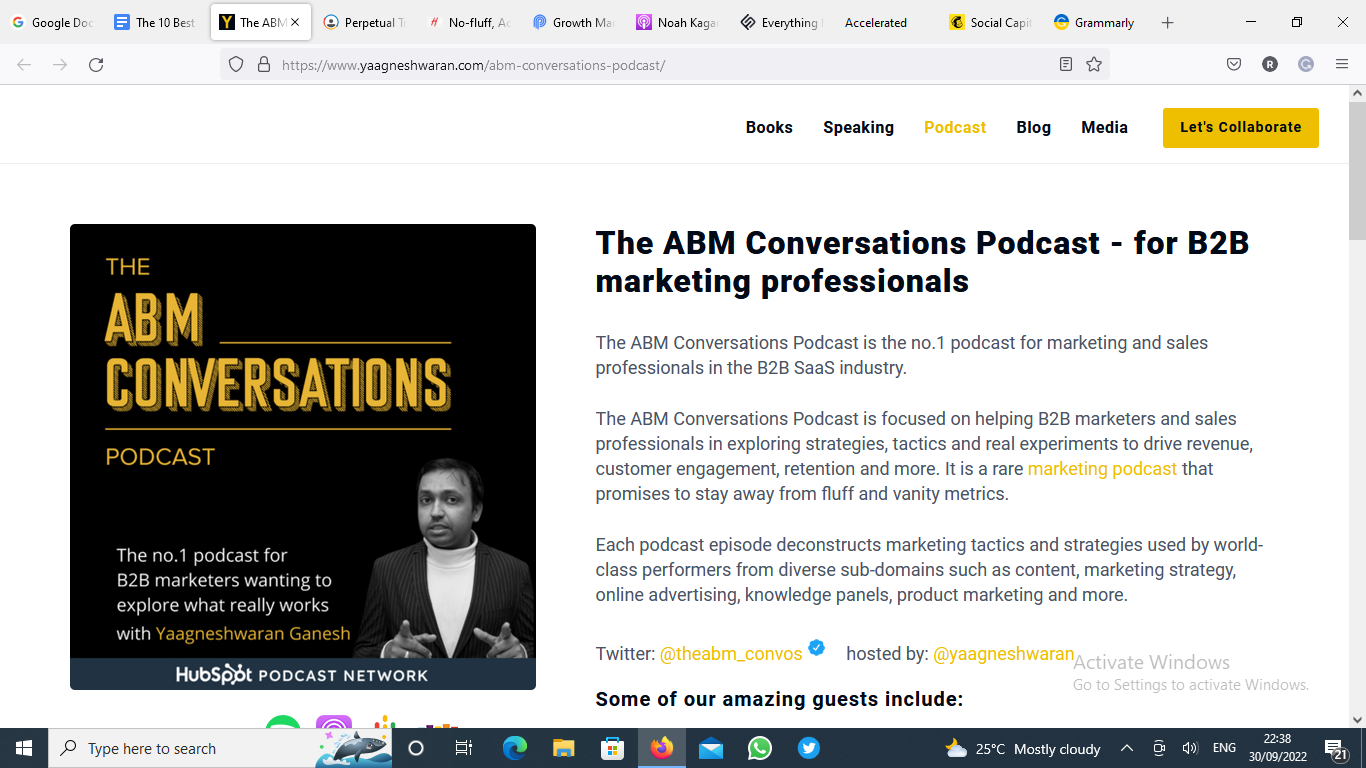Switch to the Everything tab
The height and width of the screenshot is (768, 1366).
click(x=780, y=22)
